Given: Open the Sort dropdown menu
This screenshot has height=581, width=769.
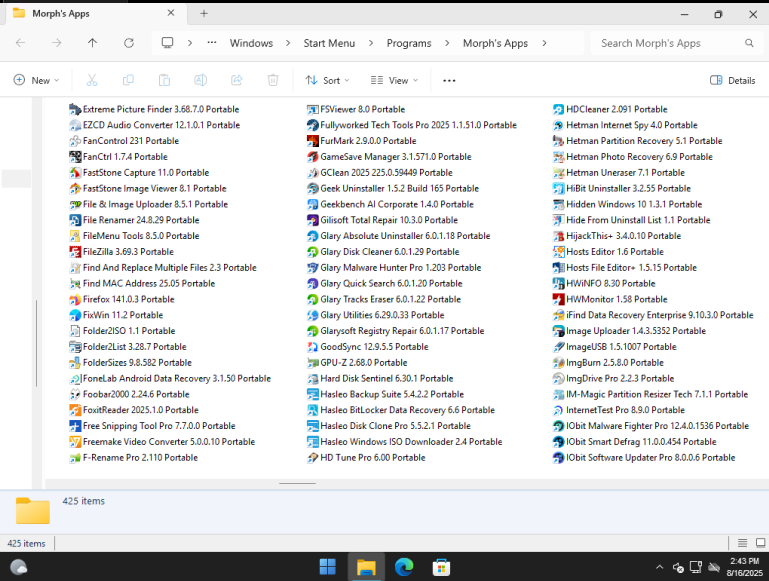Looking at the screenshot, I should [327, 80].
